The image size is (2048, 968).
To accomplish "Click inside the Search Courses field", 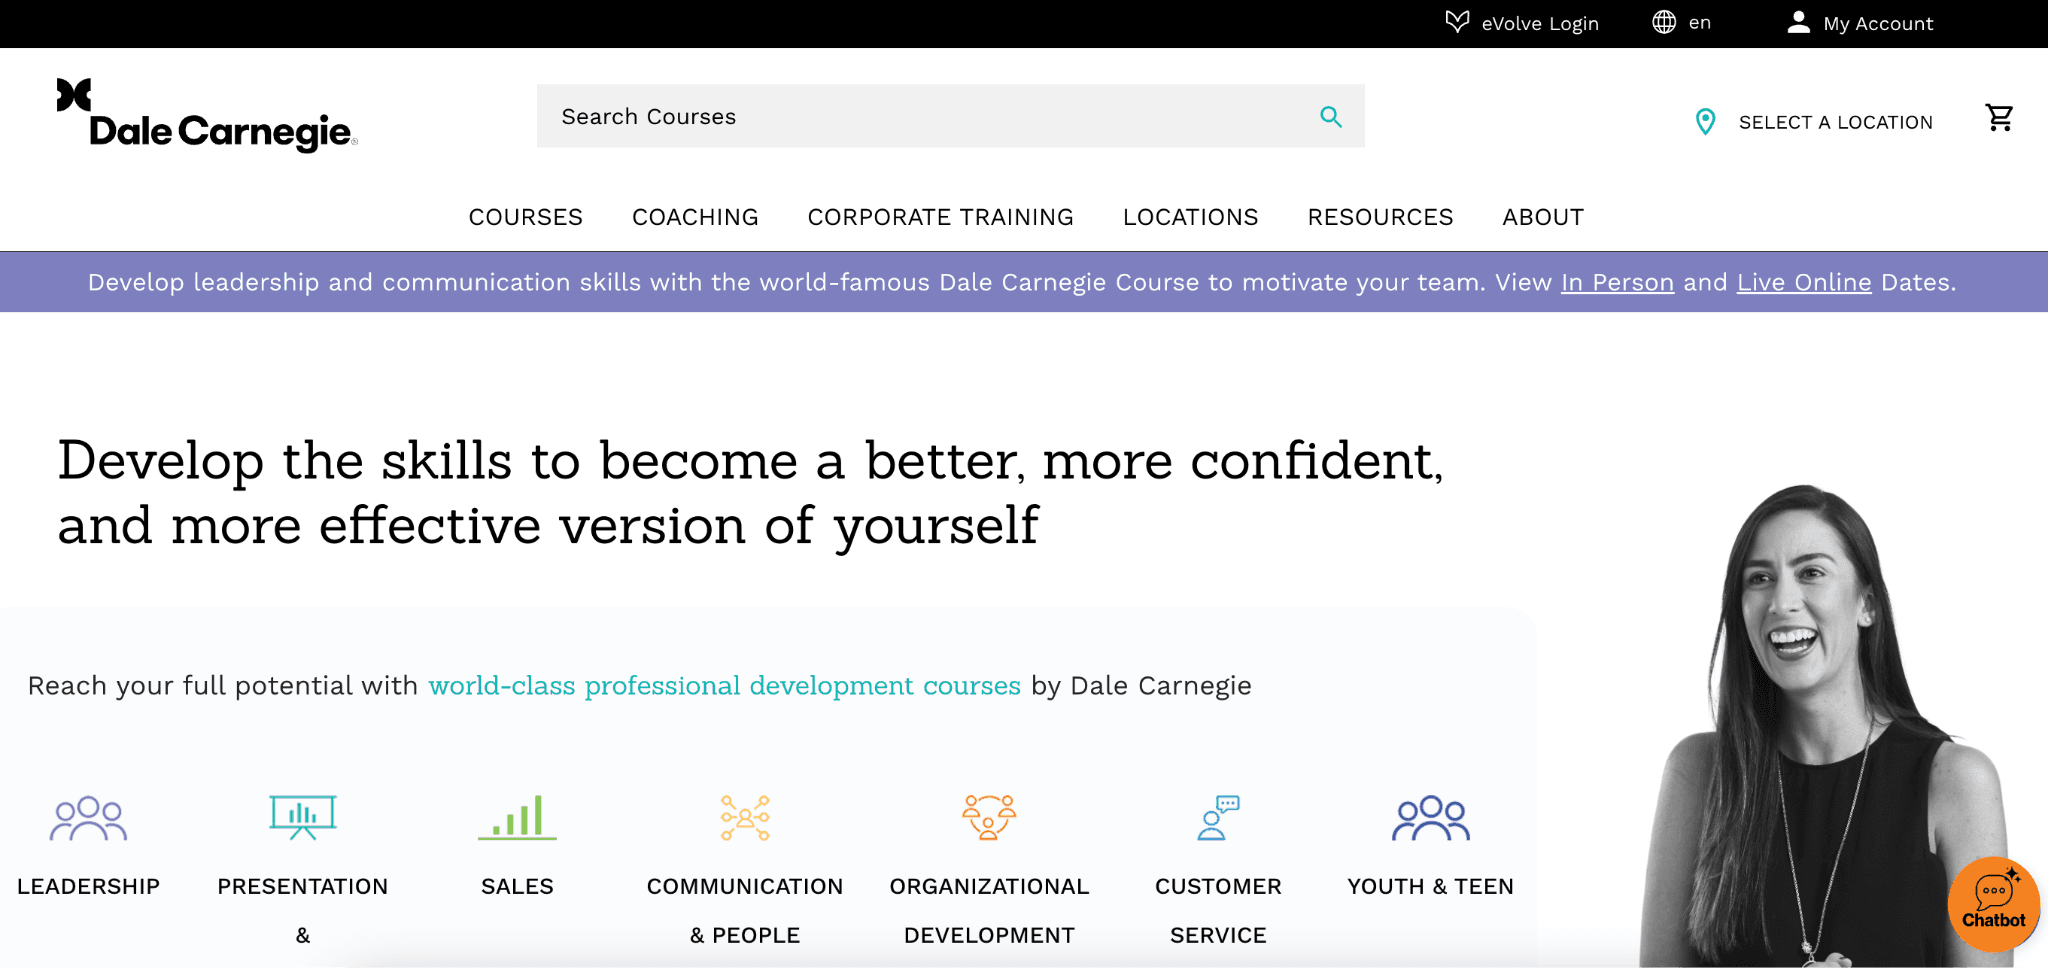I will click(x=900, y=116).
